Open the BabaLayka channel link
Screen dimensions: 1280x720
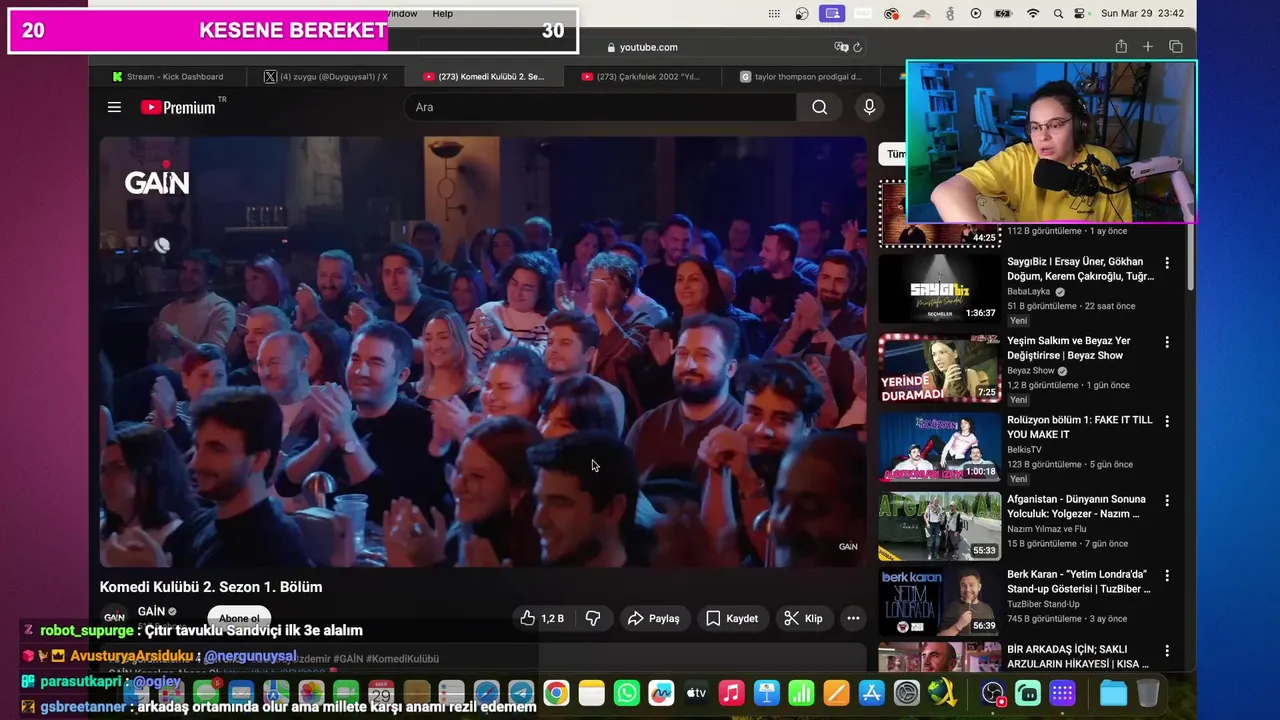pos(1030,292)
